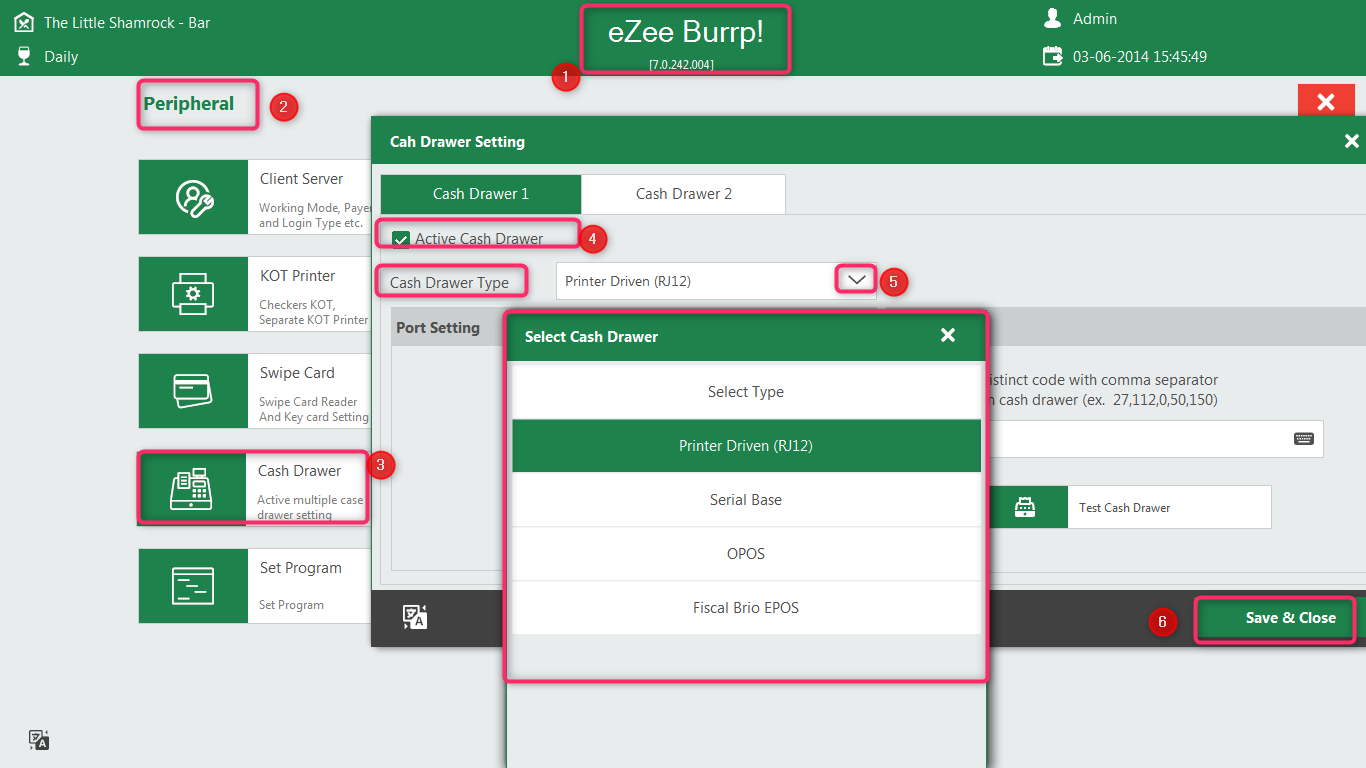Open Set Program label
Image resolution: width=1366 pixels, height=768 pixels.
pyautogui.click(x=301, y=568)
